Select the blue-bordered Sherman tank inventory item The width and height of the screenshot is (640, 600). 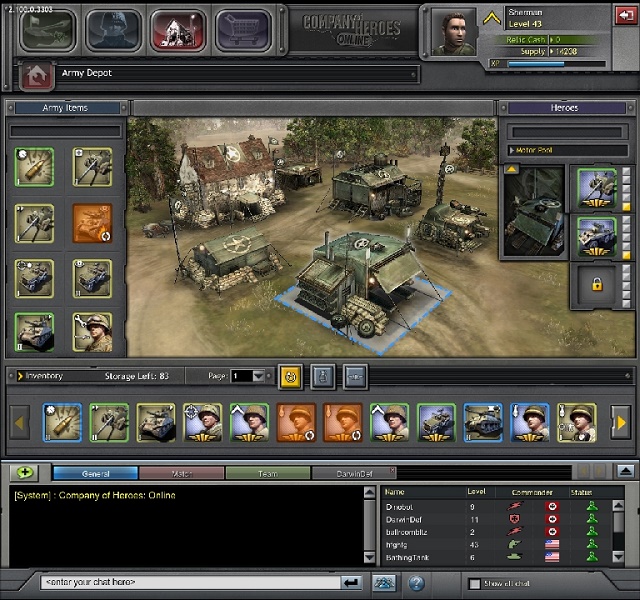(x=483, y=422)
